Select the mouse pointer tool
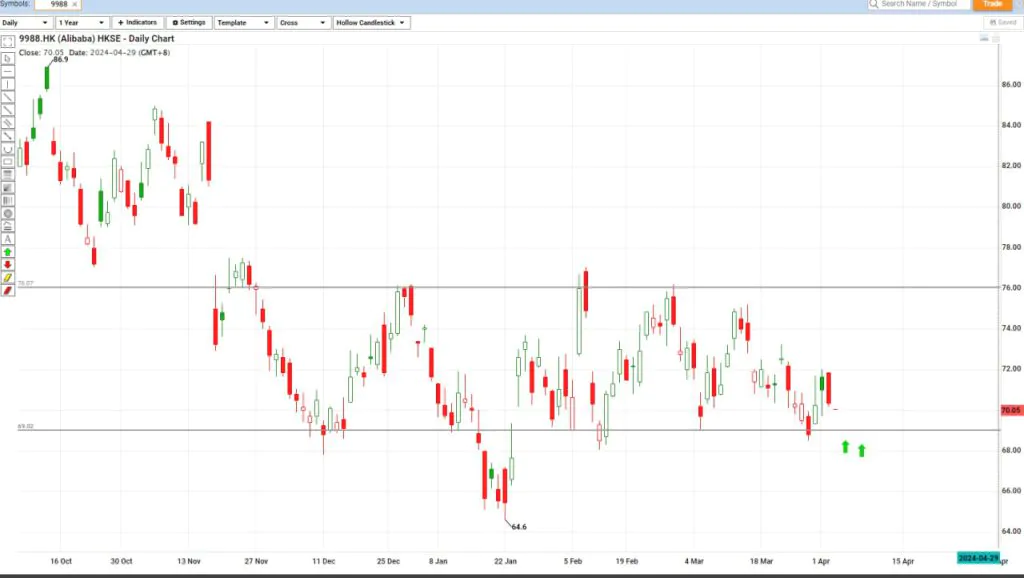Screen dimensions: 1024x578 [x=8, y=58]
